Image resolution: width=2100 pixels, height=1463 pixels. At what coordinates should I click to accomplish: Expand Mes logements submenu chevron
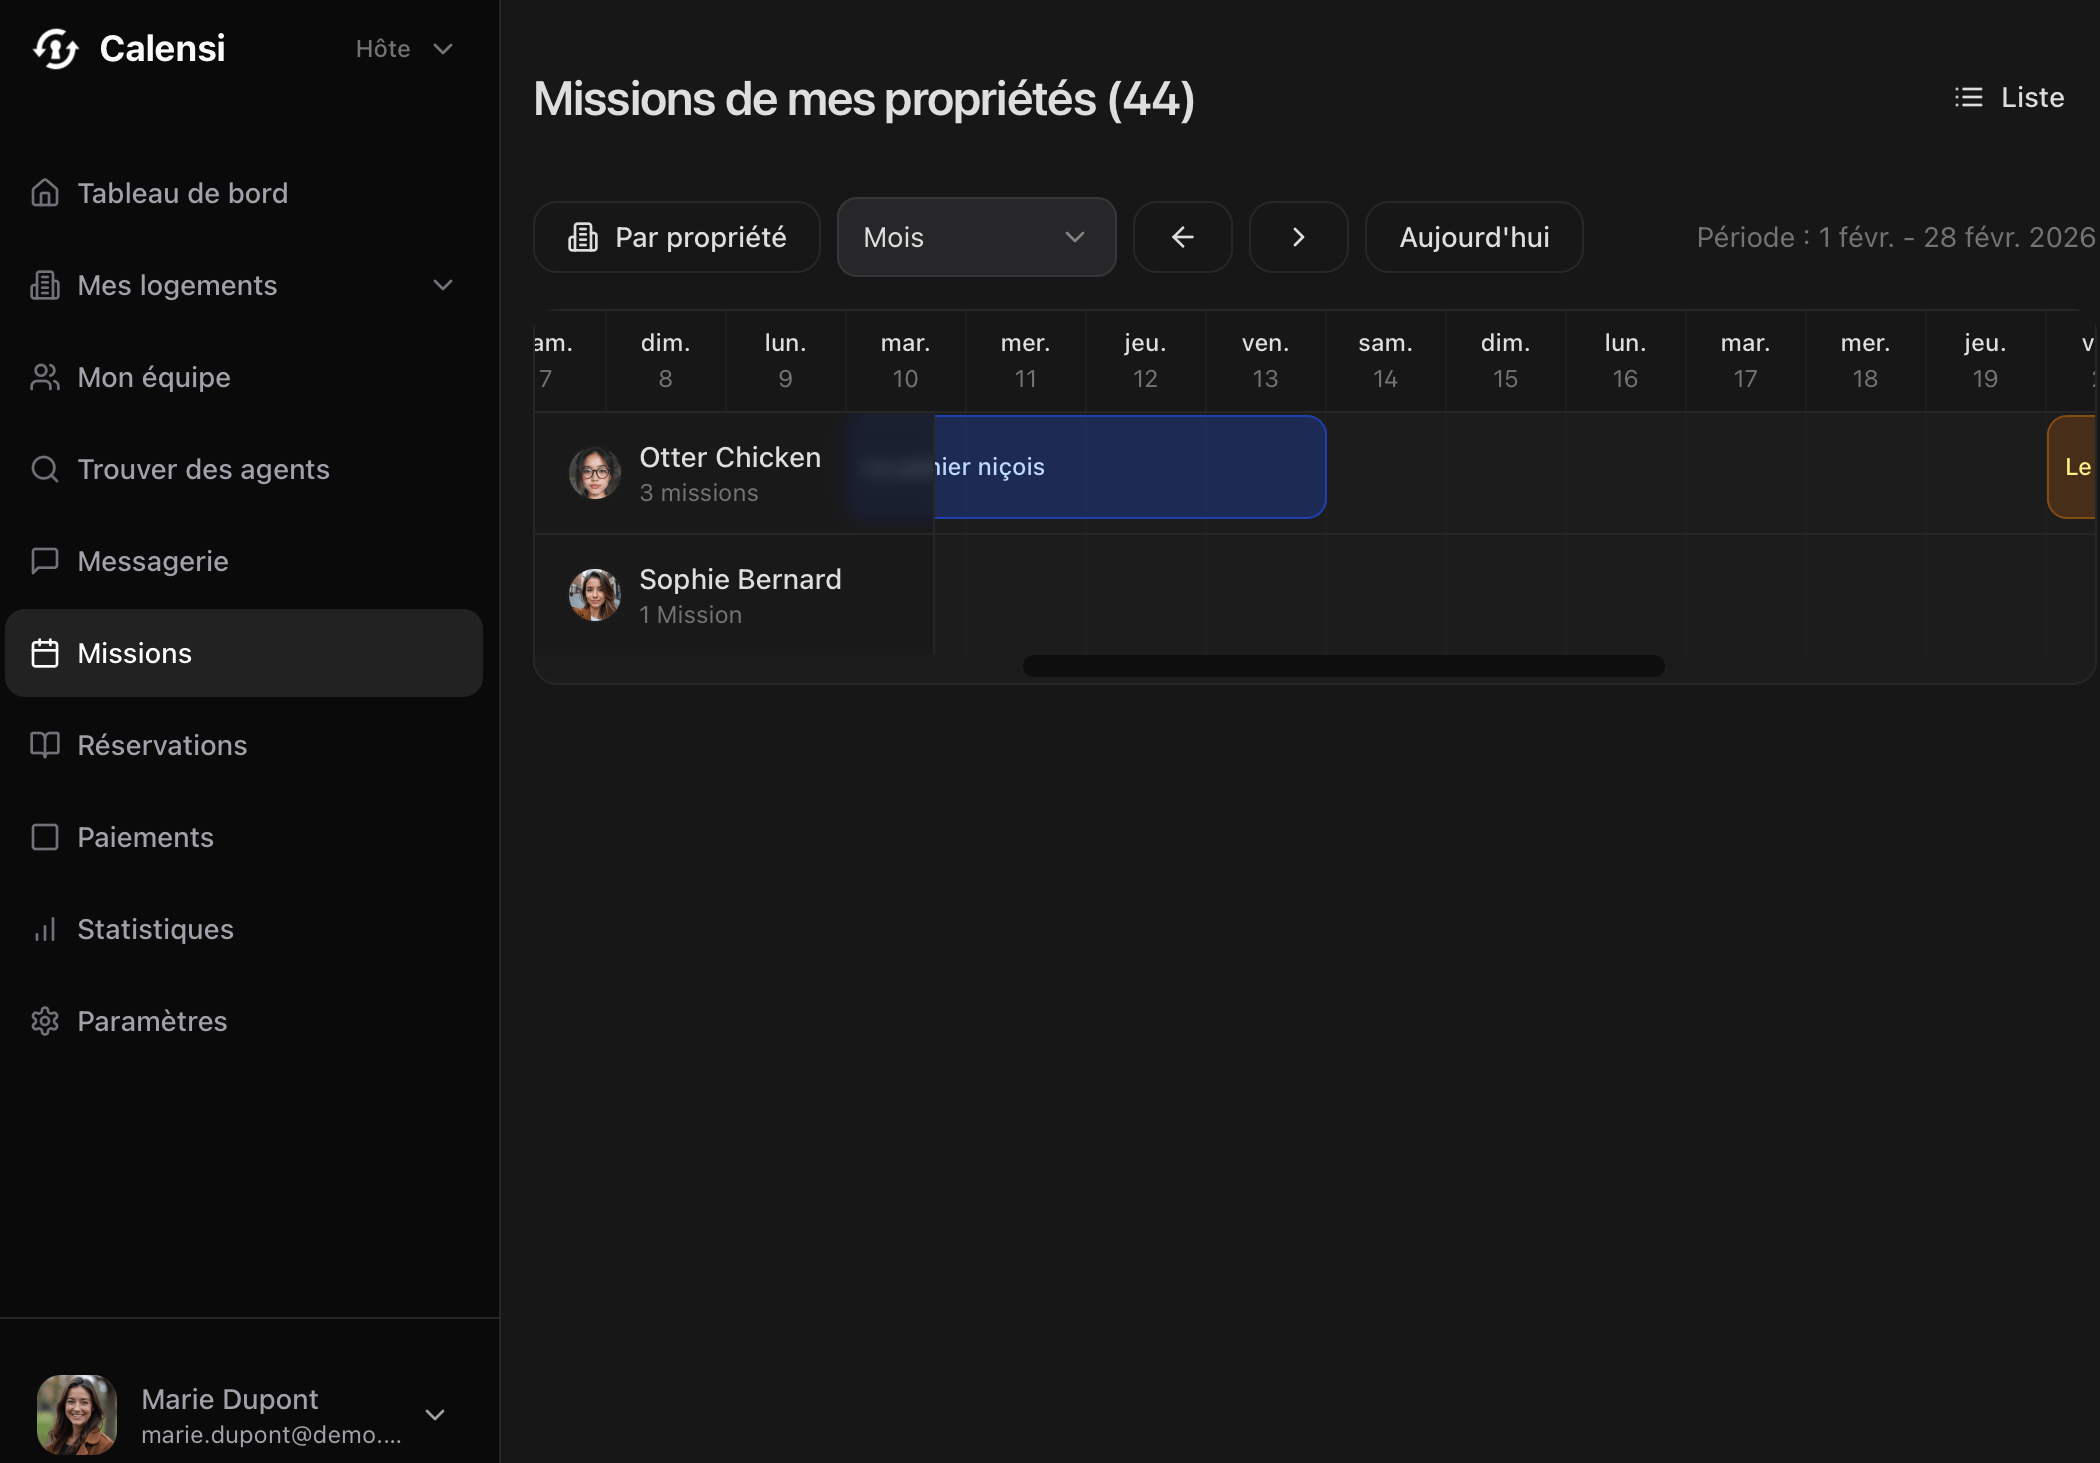coord(443,285)
